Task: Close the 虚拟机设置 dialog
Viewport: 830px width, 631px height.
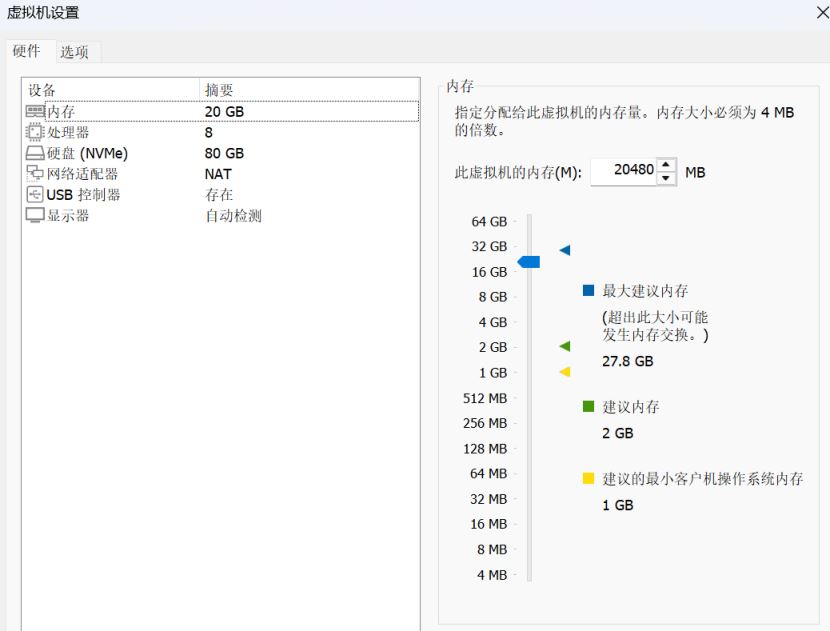Action: click(823, 13)
